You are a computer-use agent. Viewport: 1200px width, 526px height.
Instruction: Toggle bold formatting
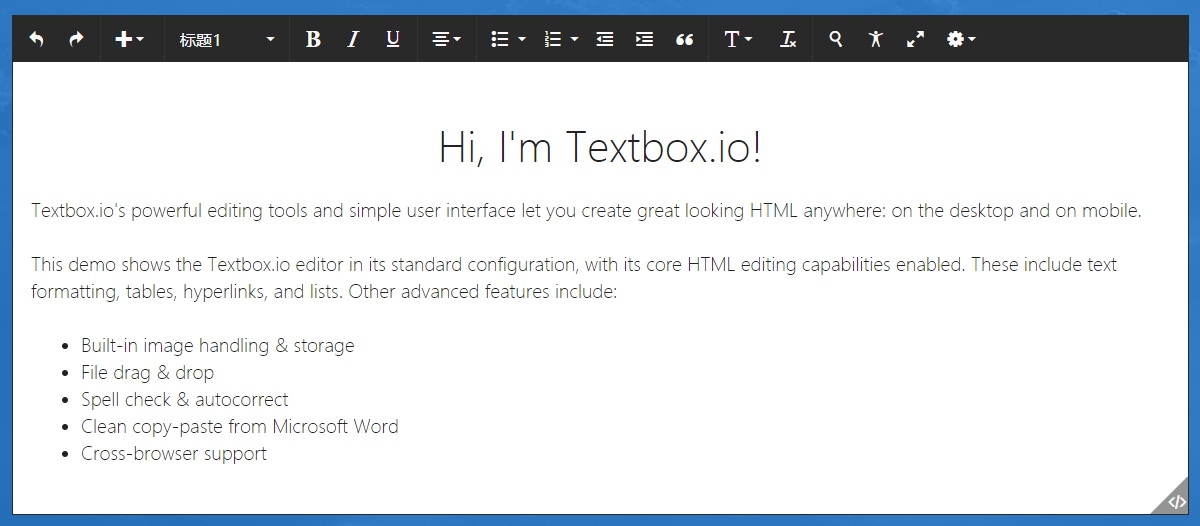[313, 39]
